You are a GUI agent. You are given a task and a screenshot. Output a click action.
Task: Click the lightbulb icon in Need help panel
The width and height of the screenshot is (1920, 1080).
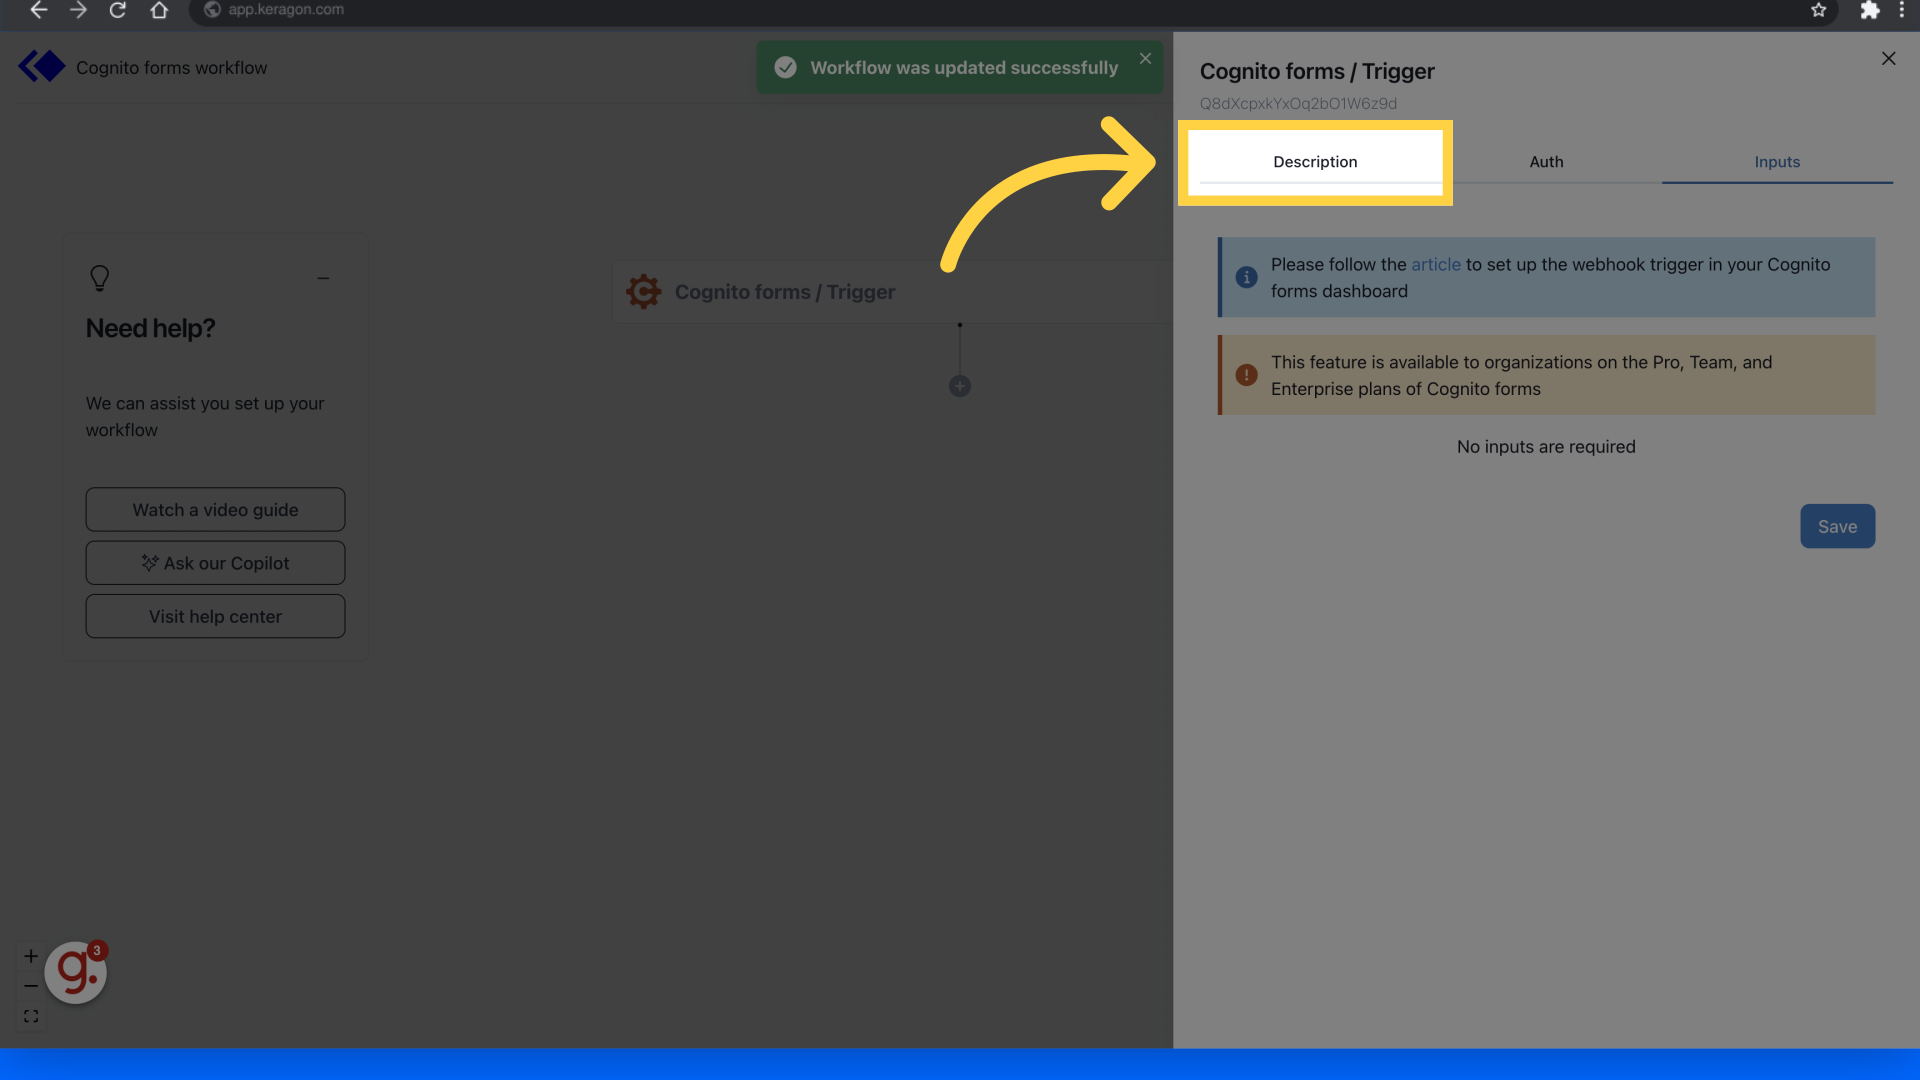point(99,278)
